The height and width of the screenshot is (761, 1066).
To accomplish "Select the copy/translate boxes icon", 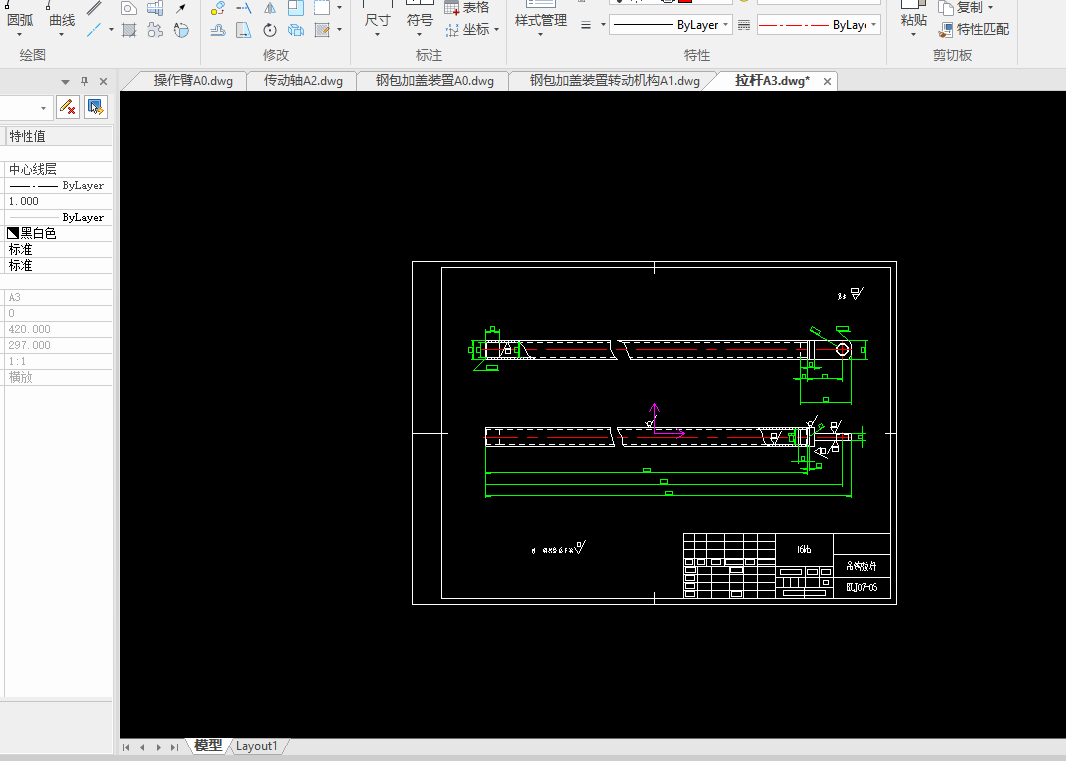I will (296, 30).
